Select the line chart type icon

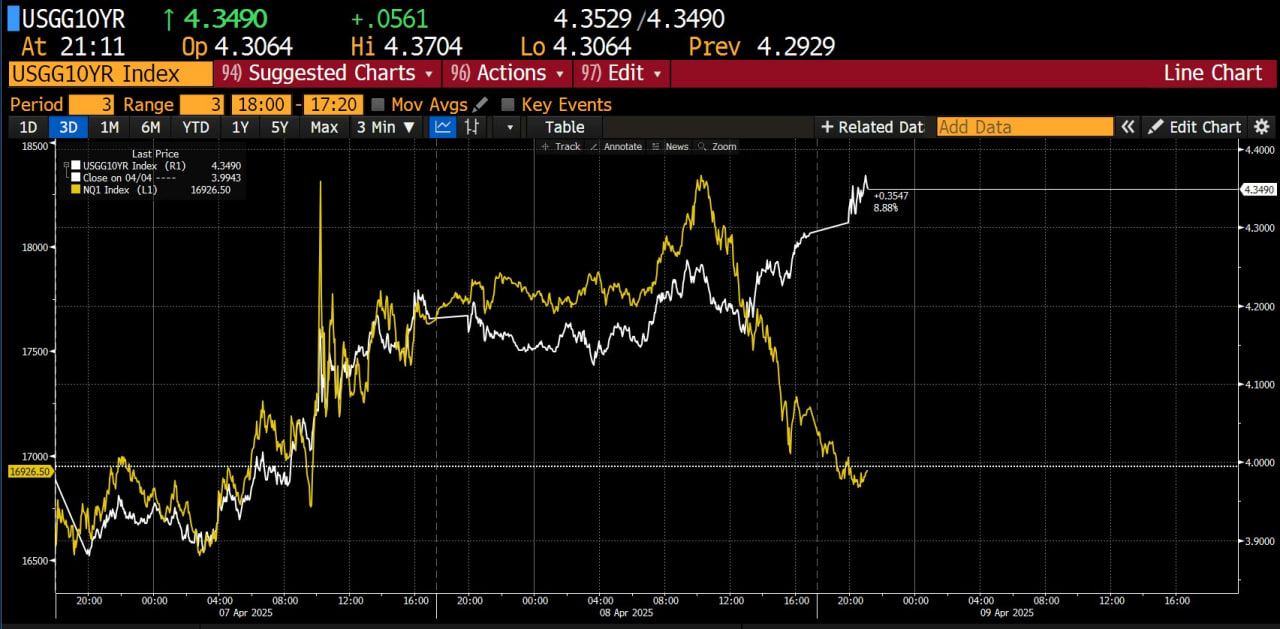point(442,127)
